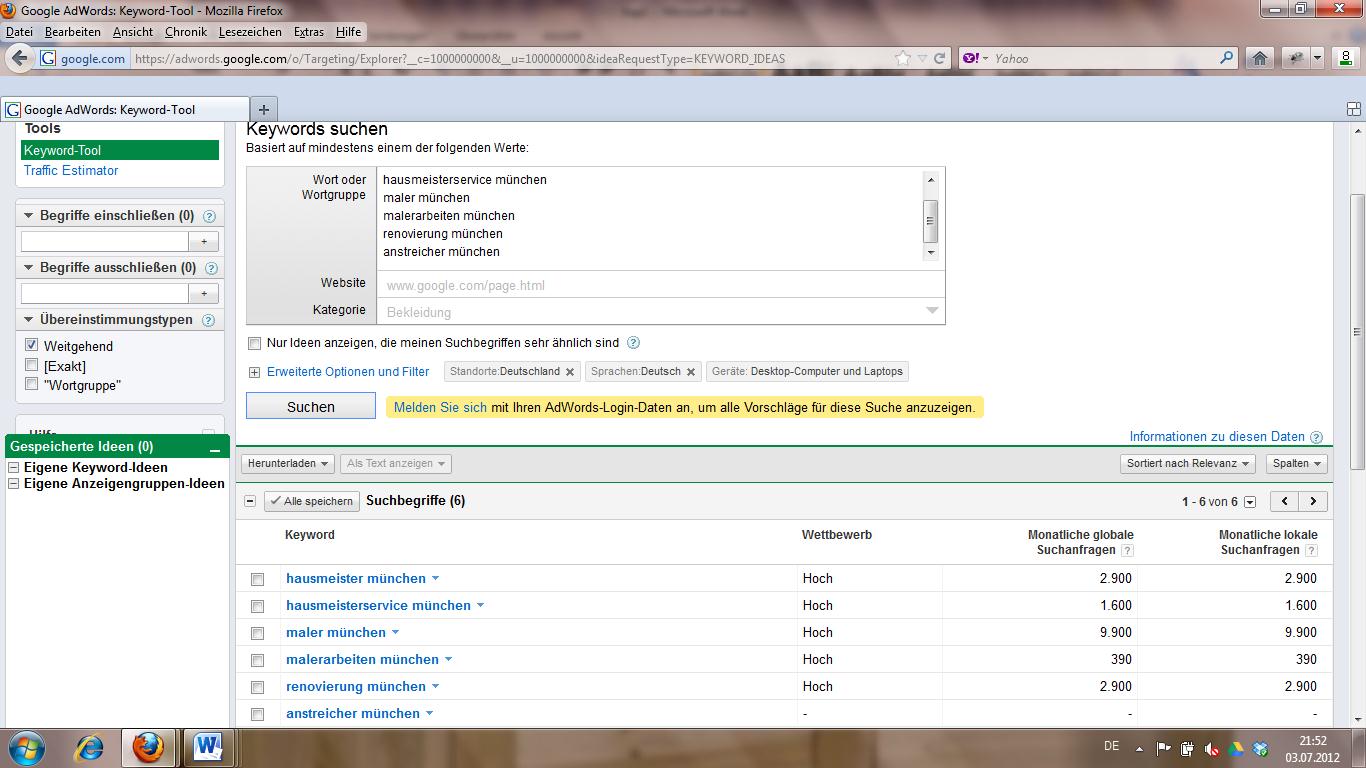1366x768 pixels.
Task: Open the Traffic Estimator link
Action: pyautogui.click(x=71, y=170)
